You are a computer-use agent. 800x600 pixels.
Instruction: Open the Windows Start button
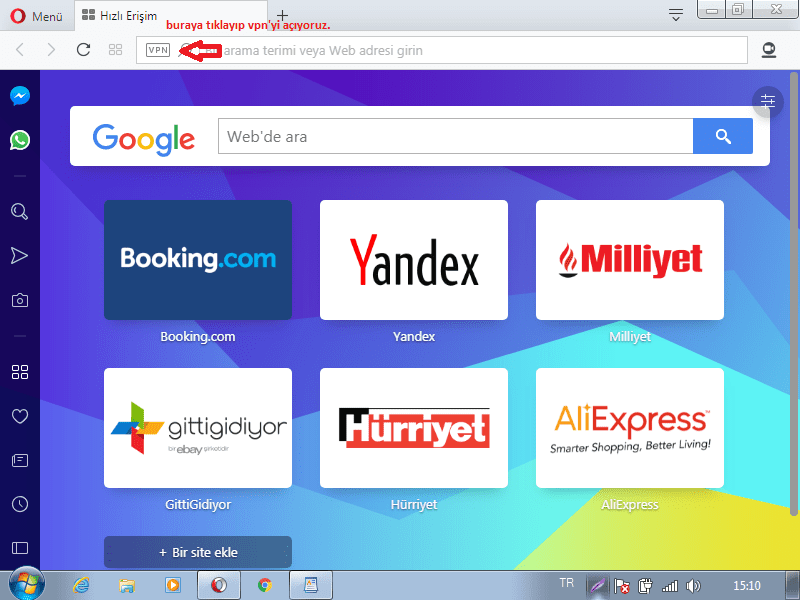pos(27,584)
